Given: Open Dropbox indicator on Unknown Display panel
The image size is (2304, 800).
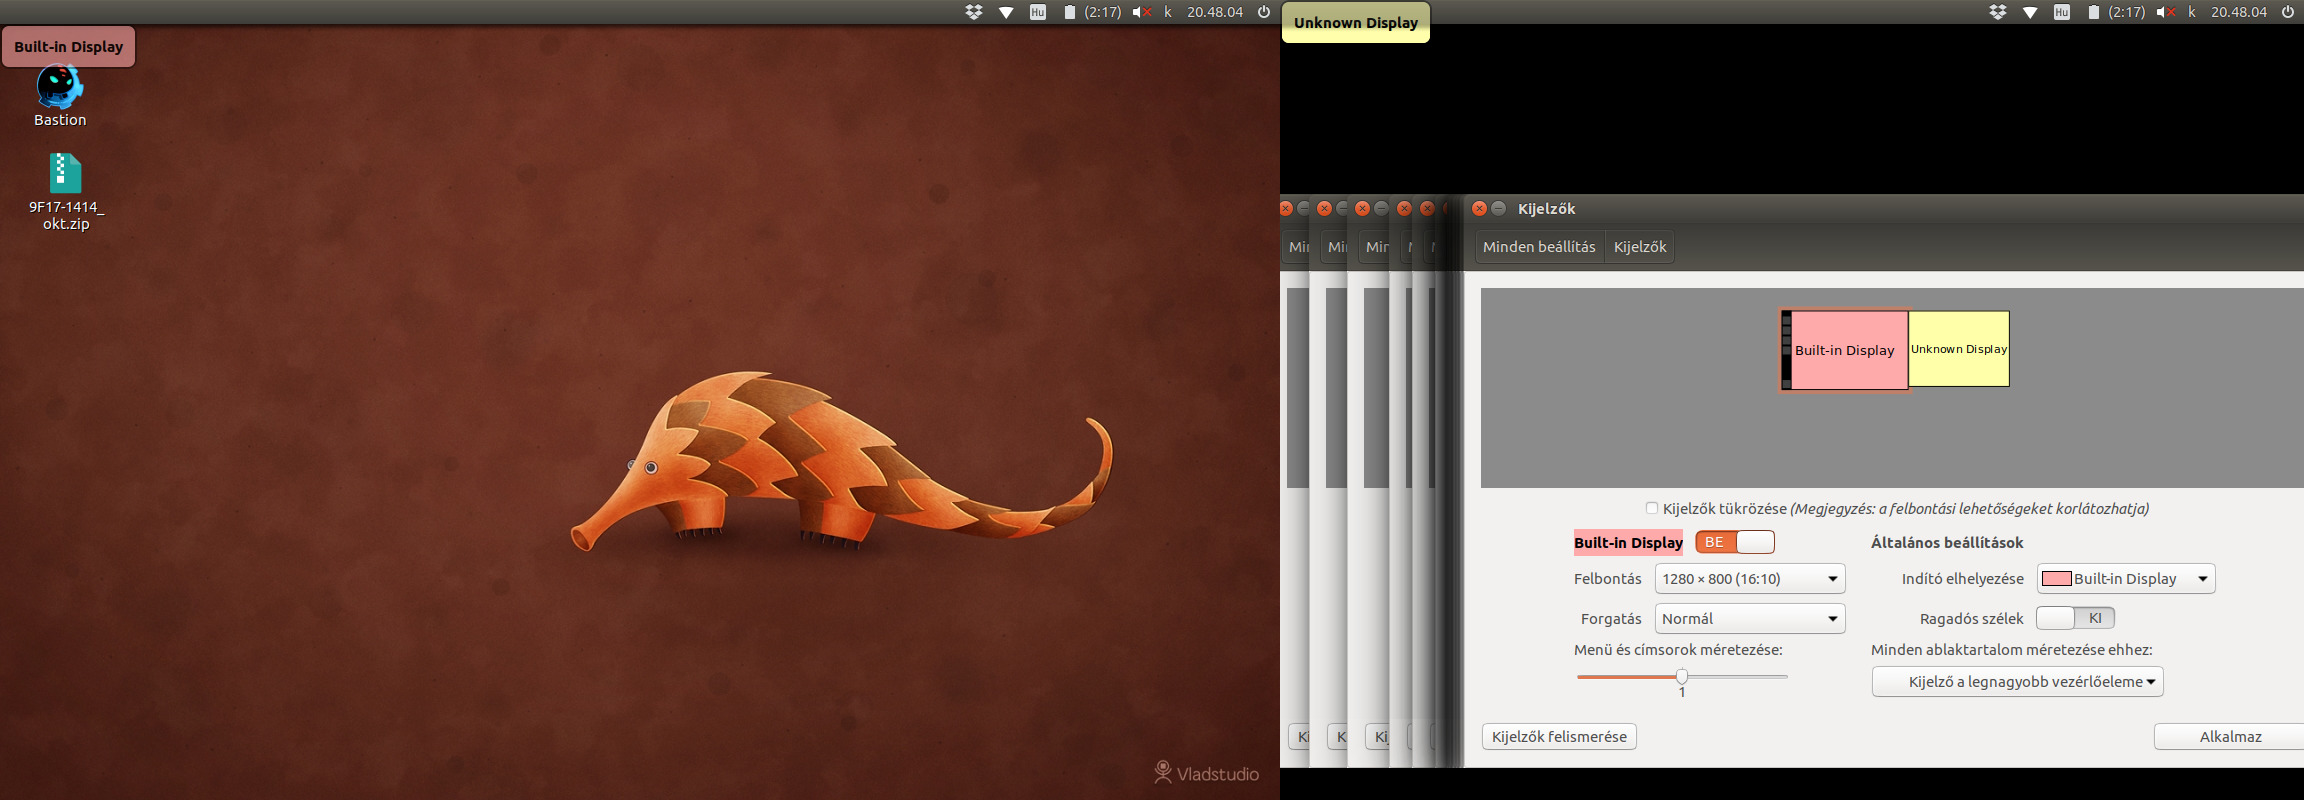Looking at the screenshot, I should [x=1998, y=12].
